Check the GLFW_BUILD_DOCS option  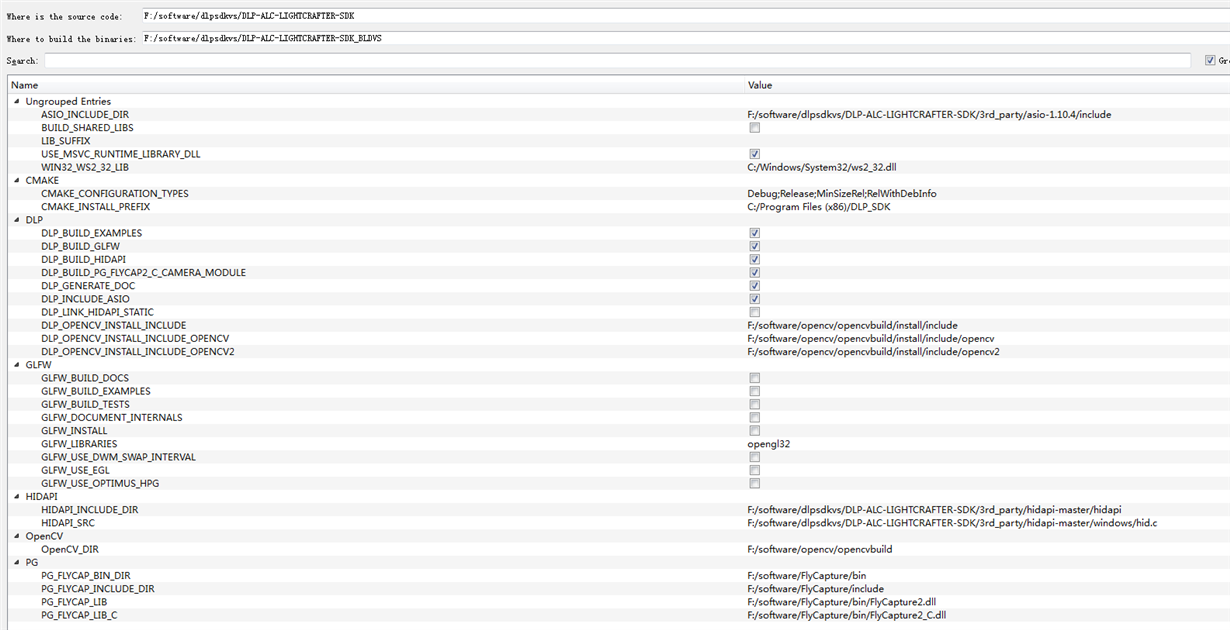pyautogui.click(x=754, y=378)
